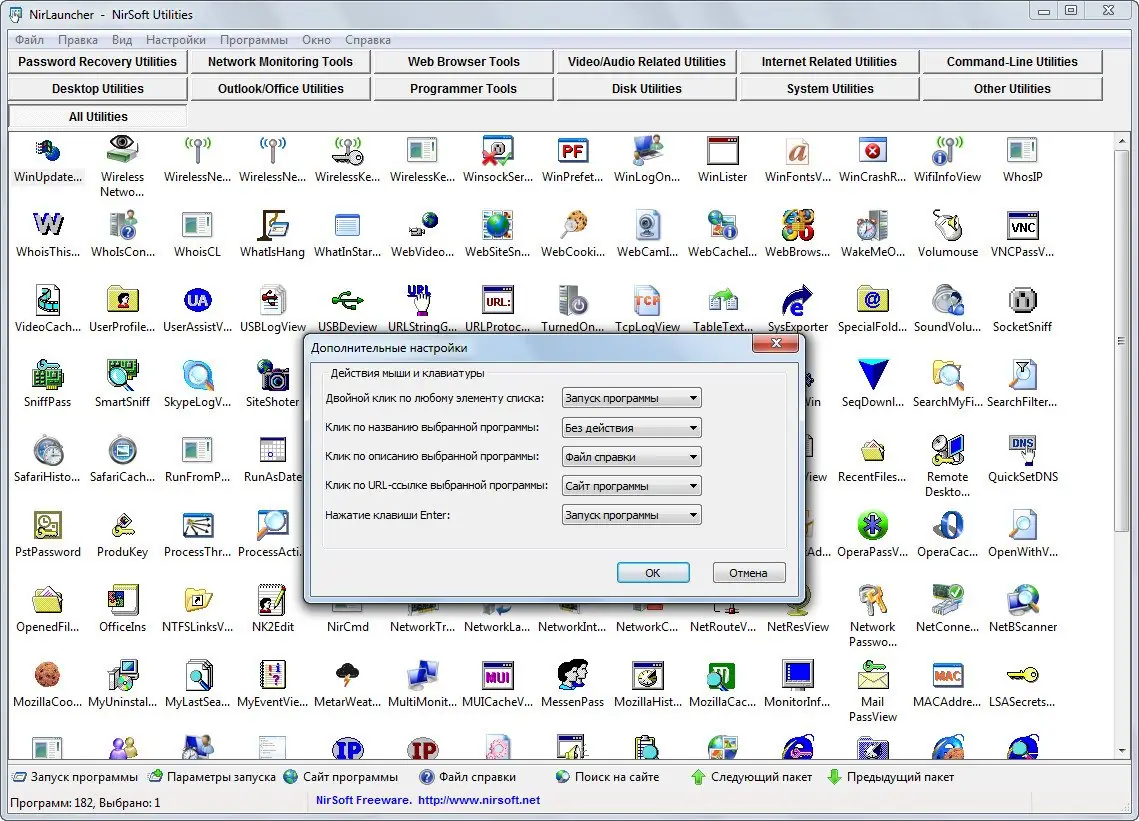This screenshot has width=1139, height=821.
Task: Select the TcpLogView icon
Action: click(647, 301)
